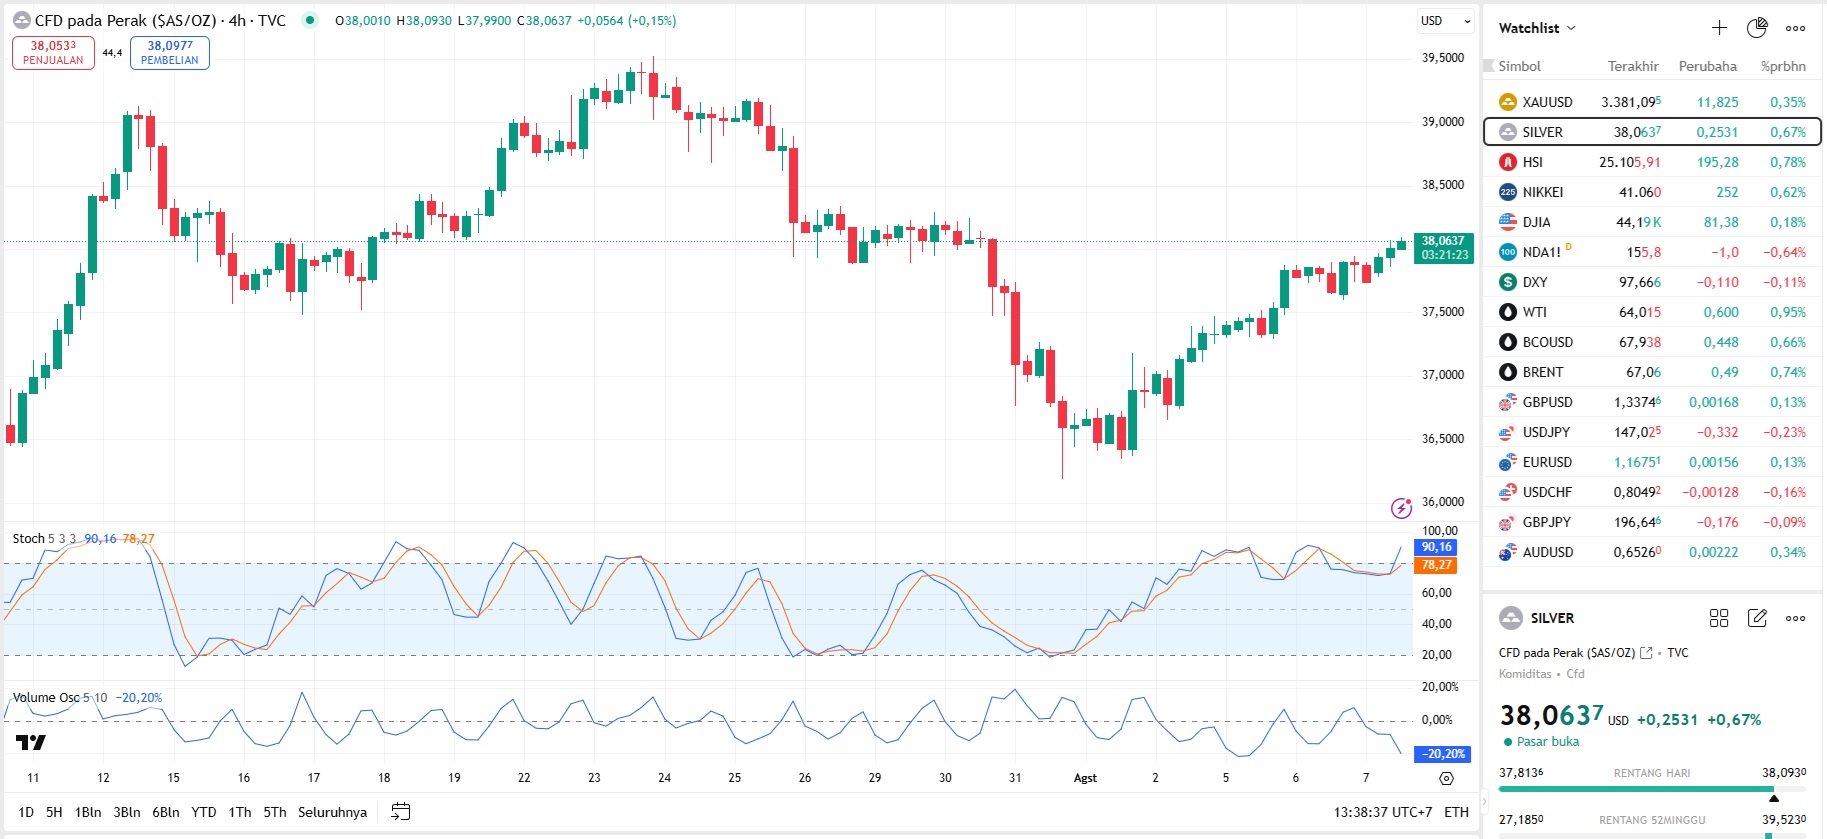
Task: Click the RENTANG HARI range bar
Action: (1652, 789)
